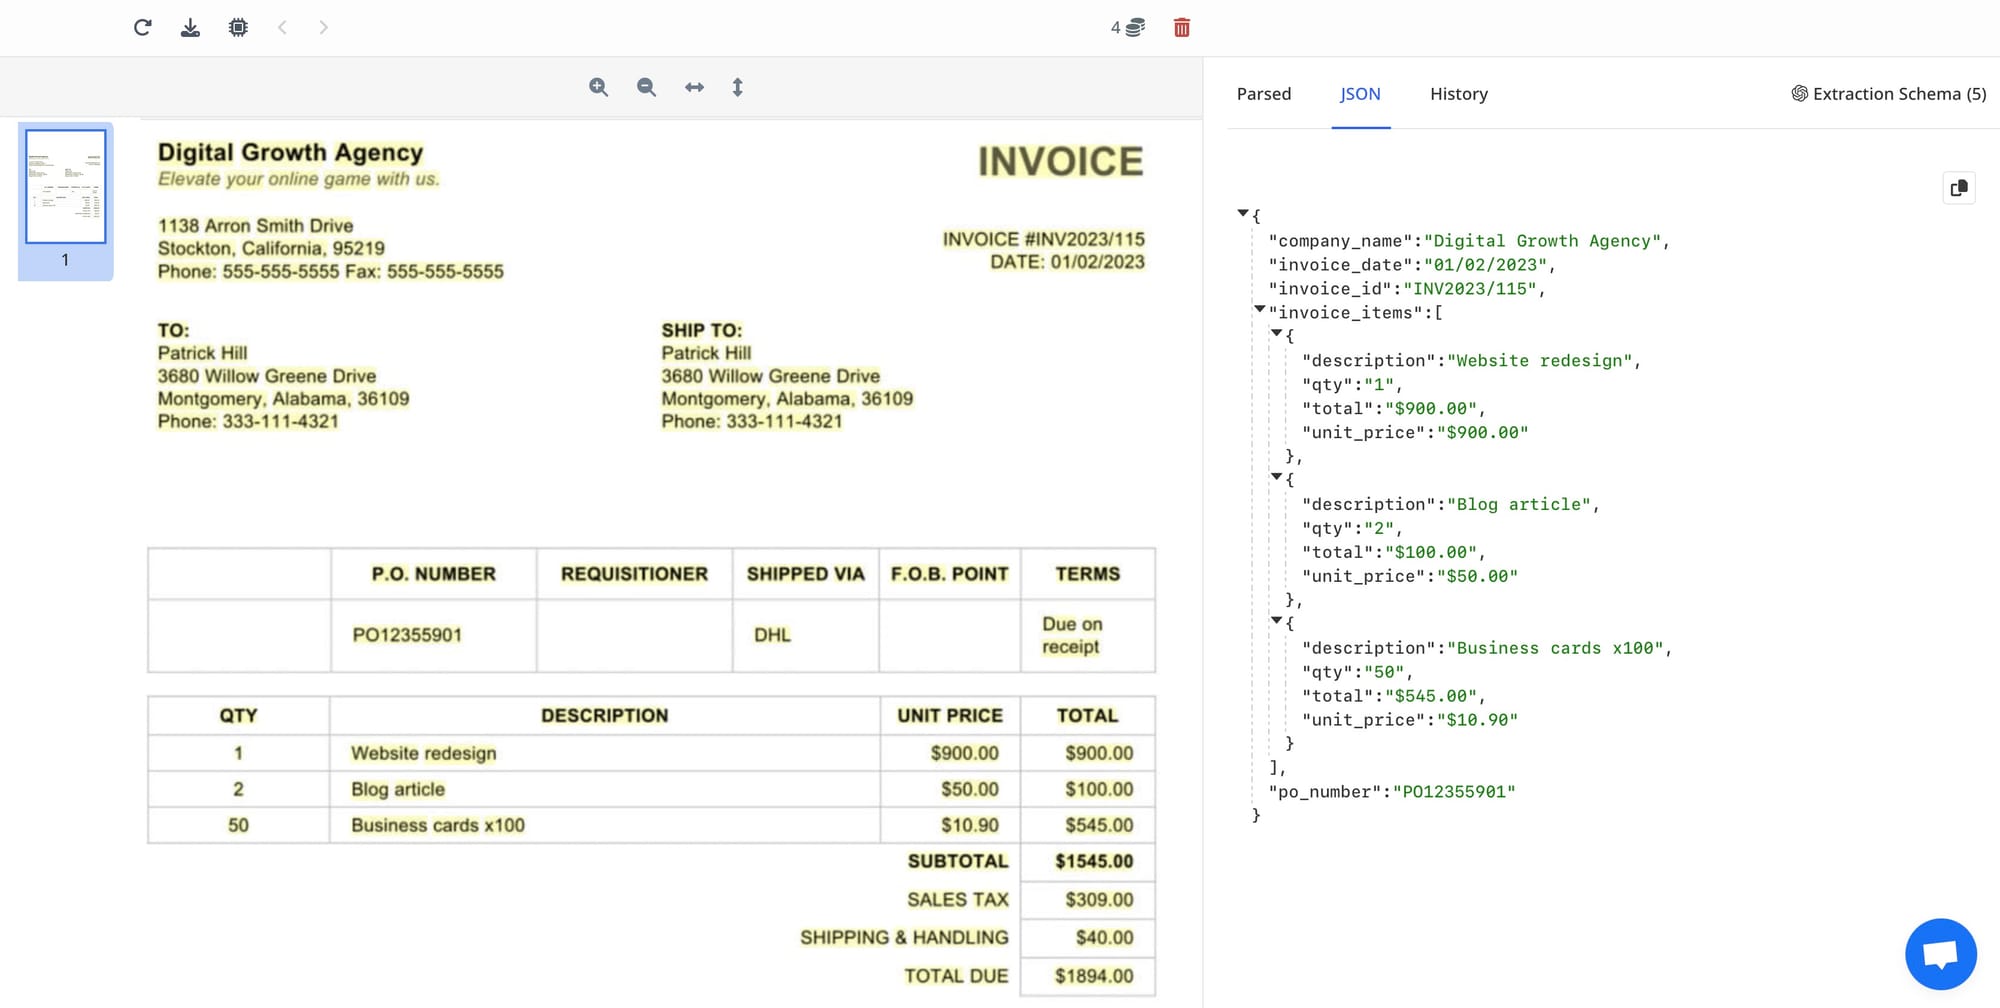Download the invoice document
The image size is (2000, 1008).
[190, 27]
